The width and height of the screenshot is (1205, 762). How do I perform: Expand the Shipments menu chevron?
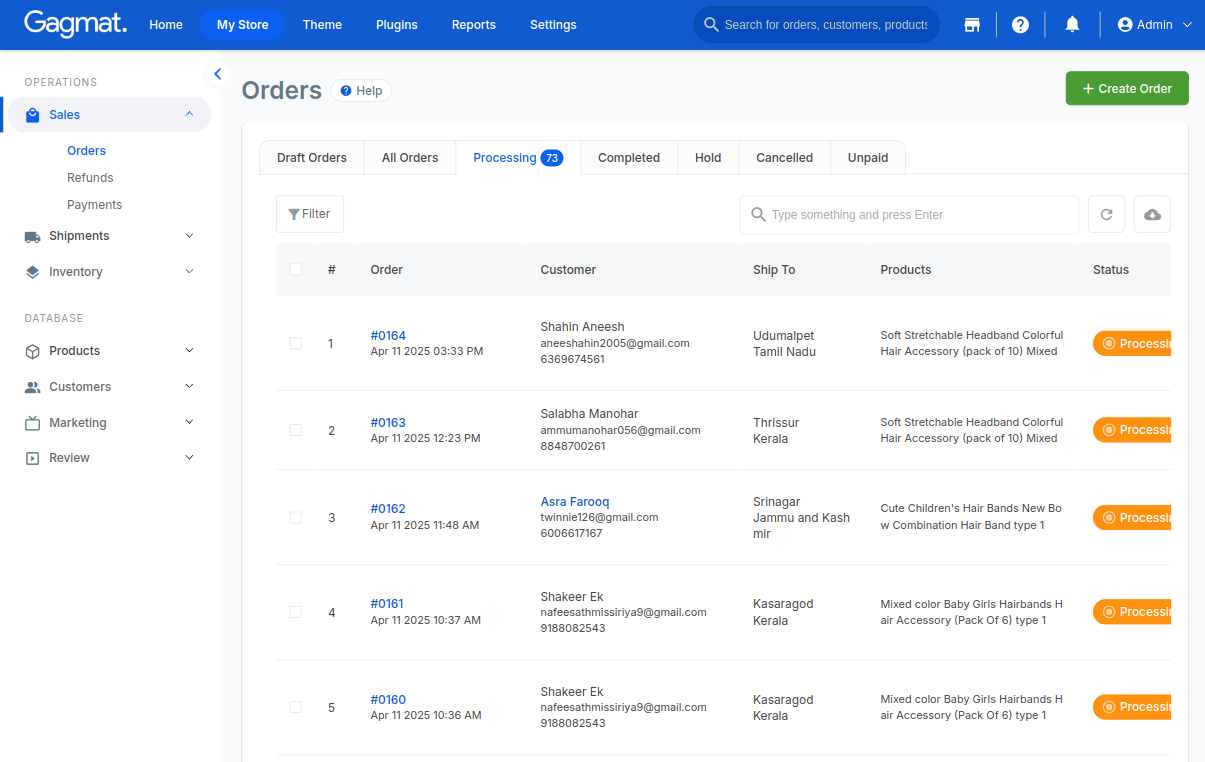tap(189, 236)
